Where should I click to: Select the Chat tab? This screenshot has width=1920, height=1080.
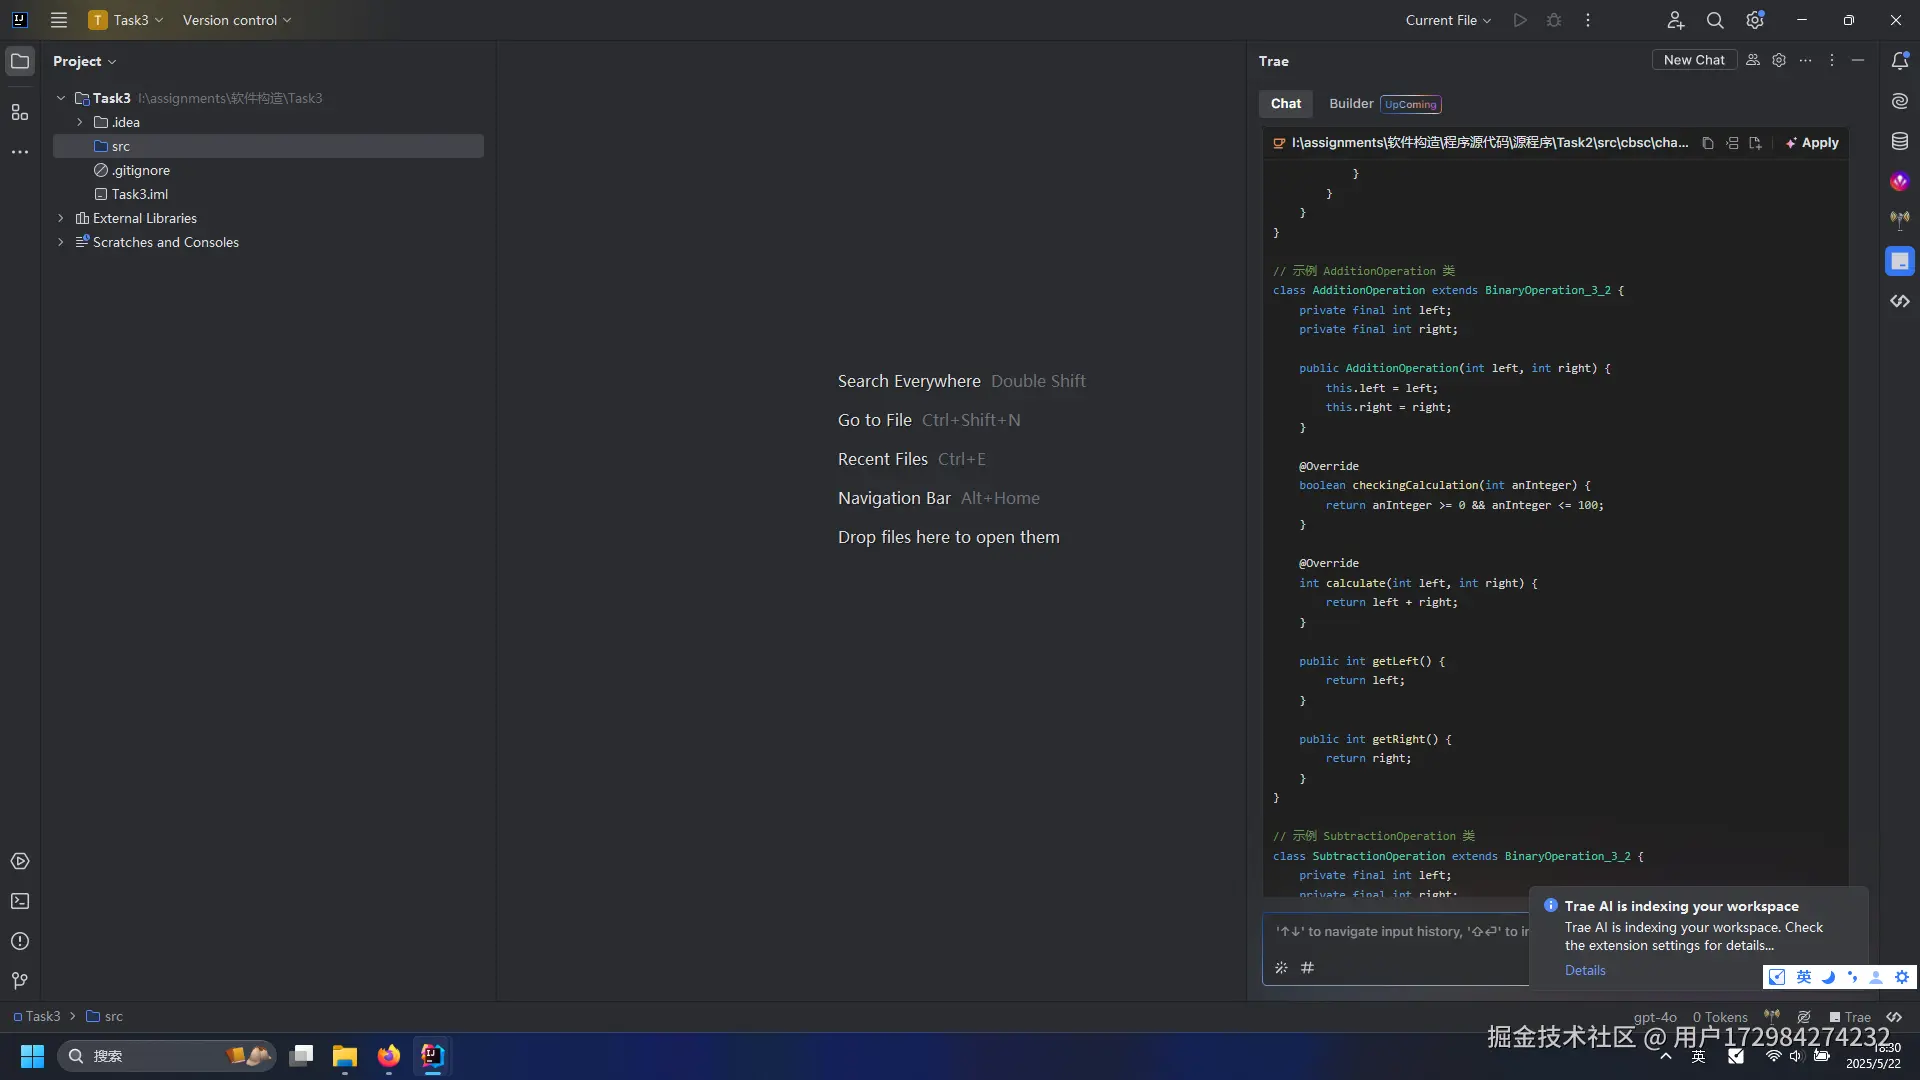point(1285,103)
